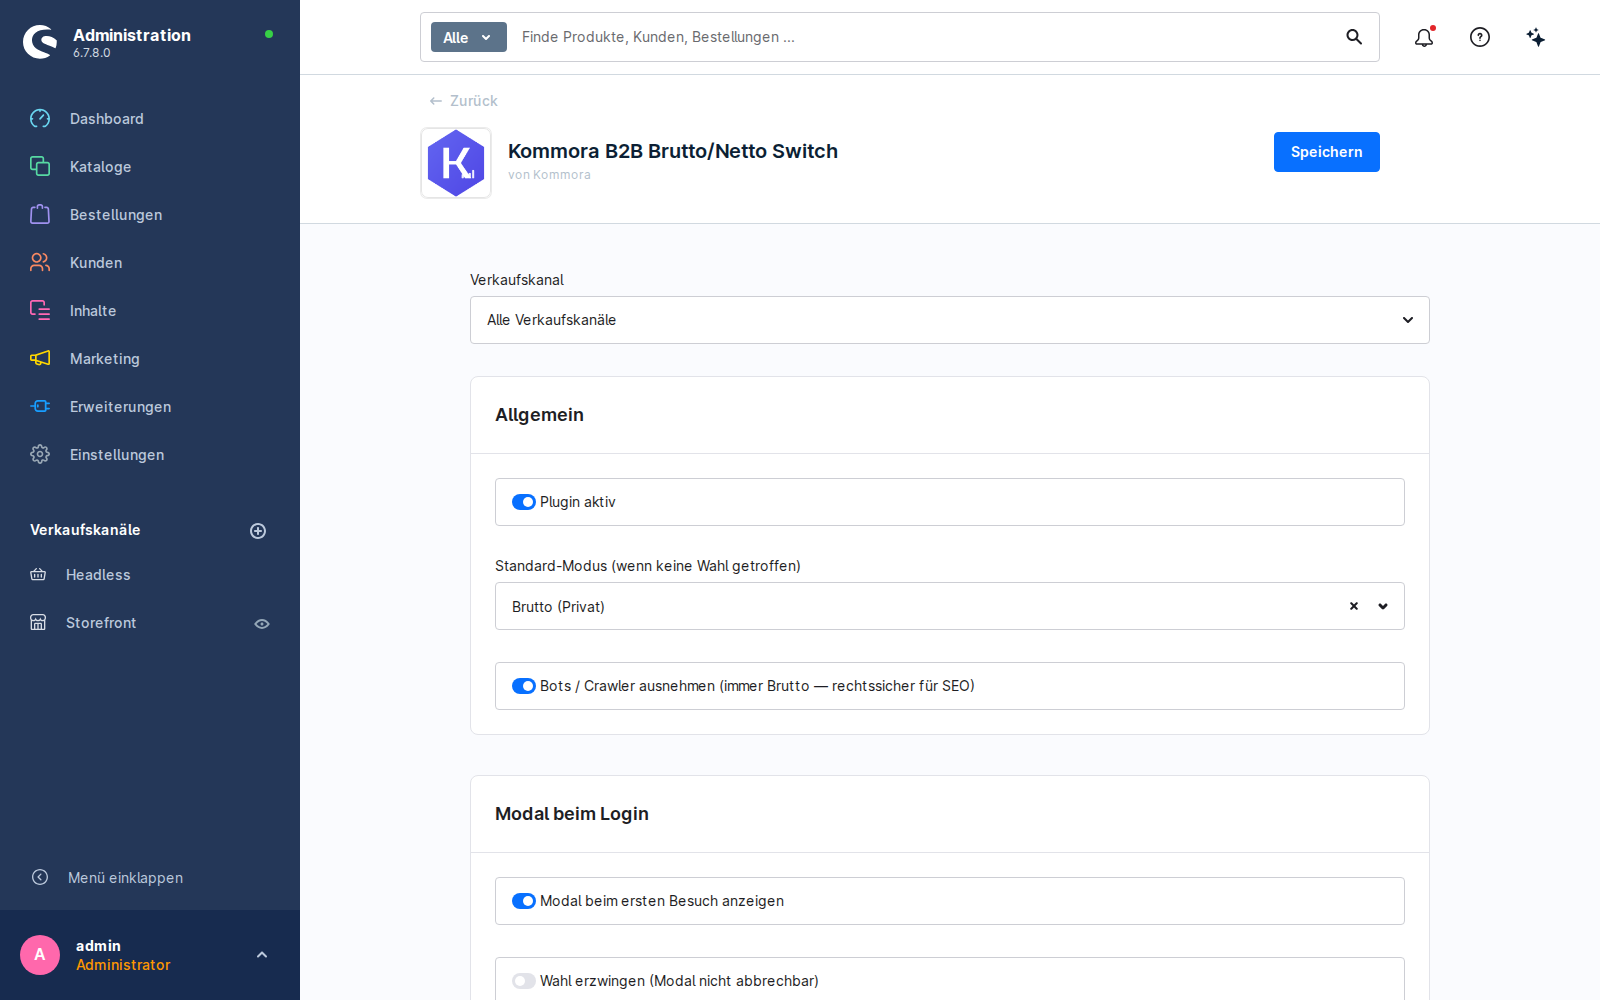Open the notifications bell

coord(1424,37)
